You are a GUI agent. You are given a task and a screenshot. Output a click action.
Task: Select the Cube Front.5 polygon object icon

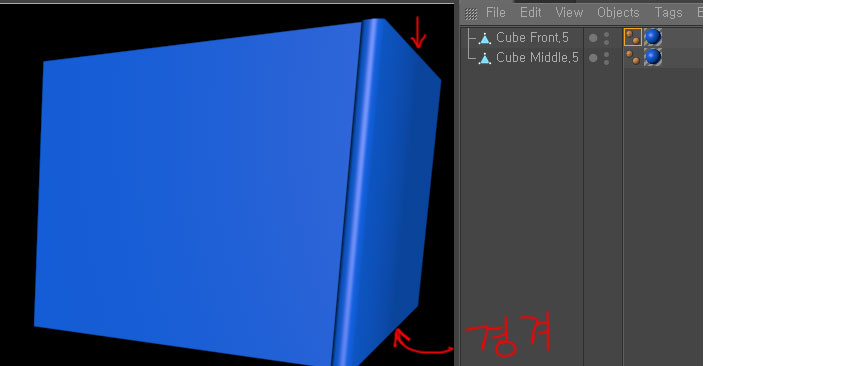(x=484, y=38)
